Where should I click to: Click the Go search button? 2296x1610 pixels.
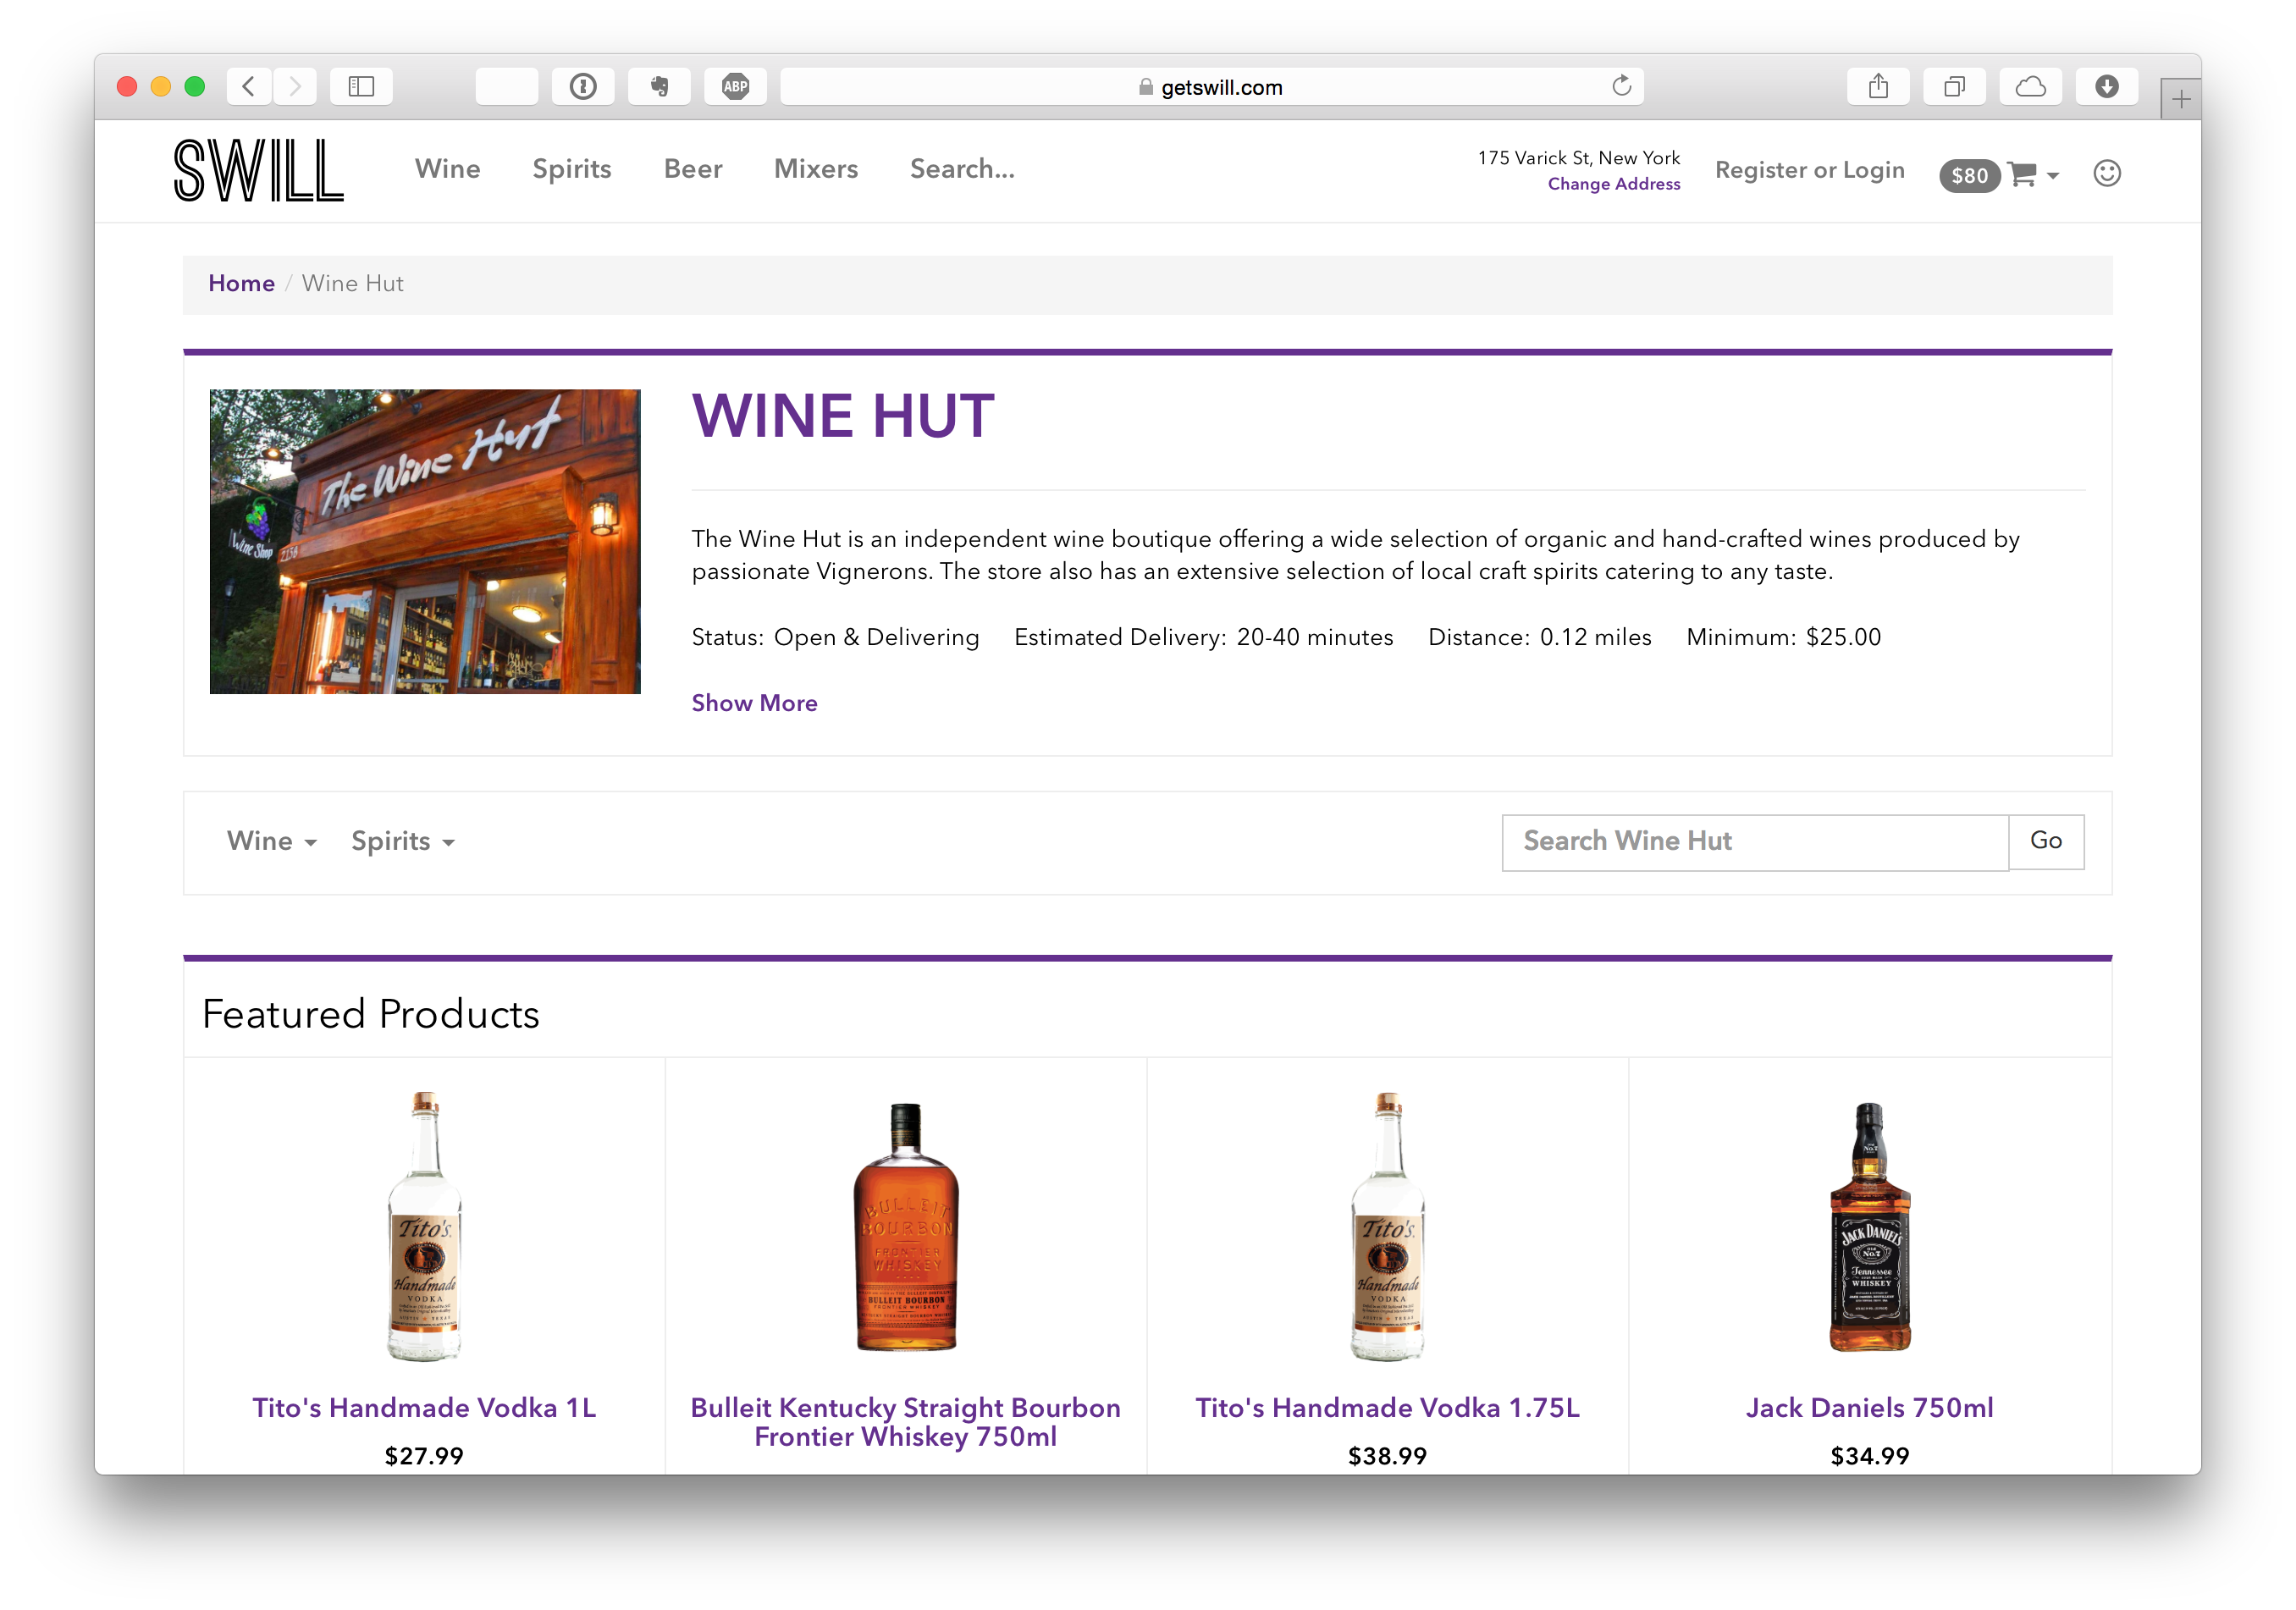coord(2046,841)
